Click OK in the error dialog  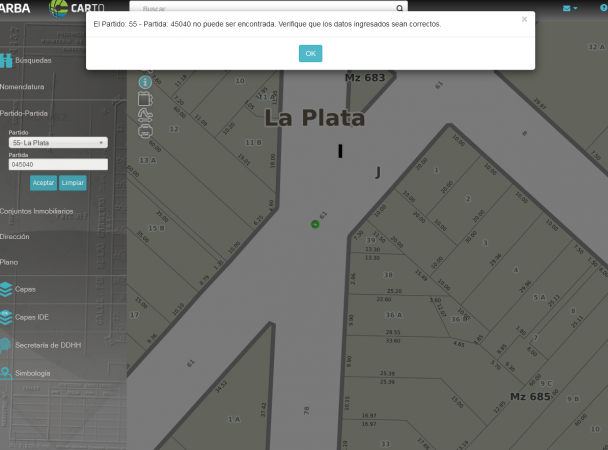[x=310, y=53]
